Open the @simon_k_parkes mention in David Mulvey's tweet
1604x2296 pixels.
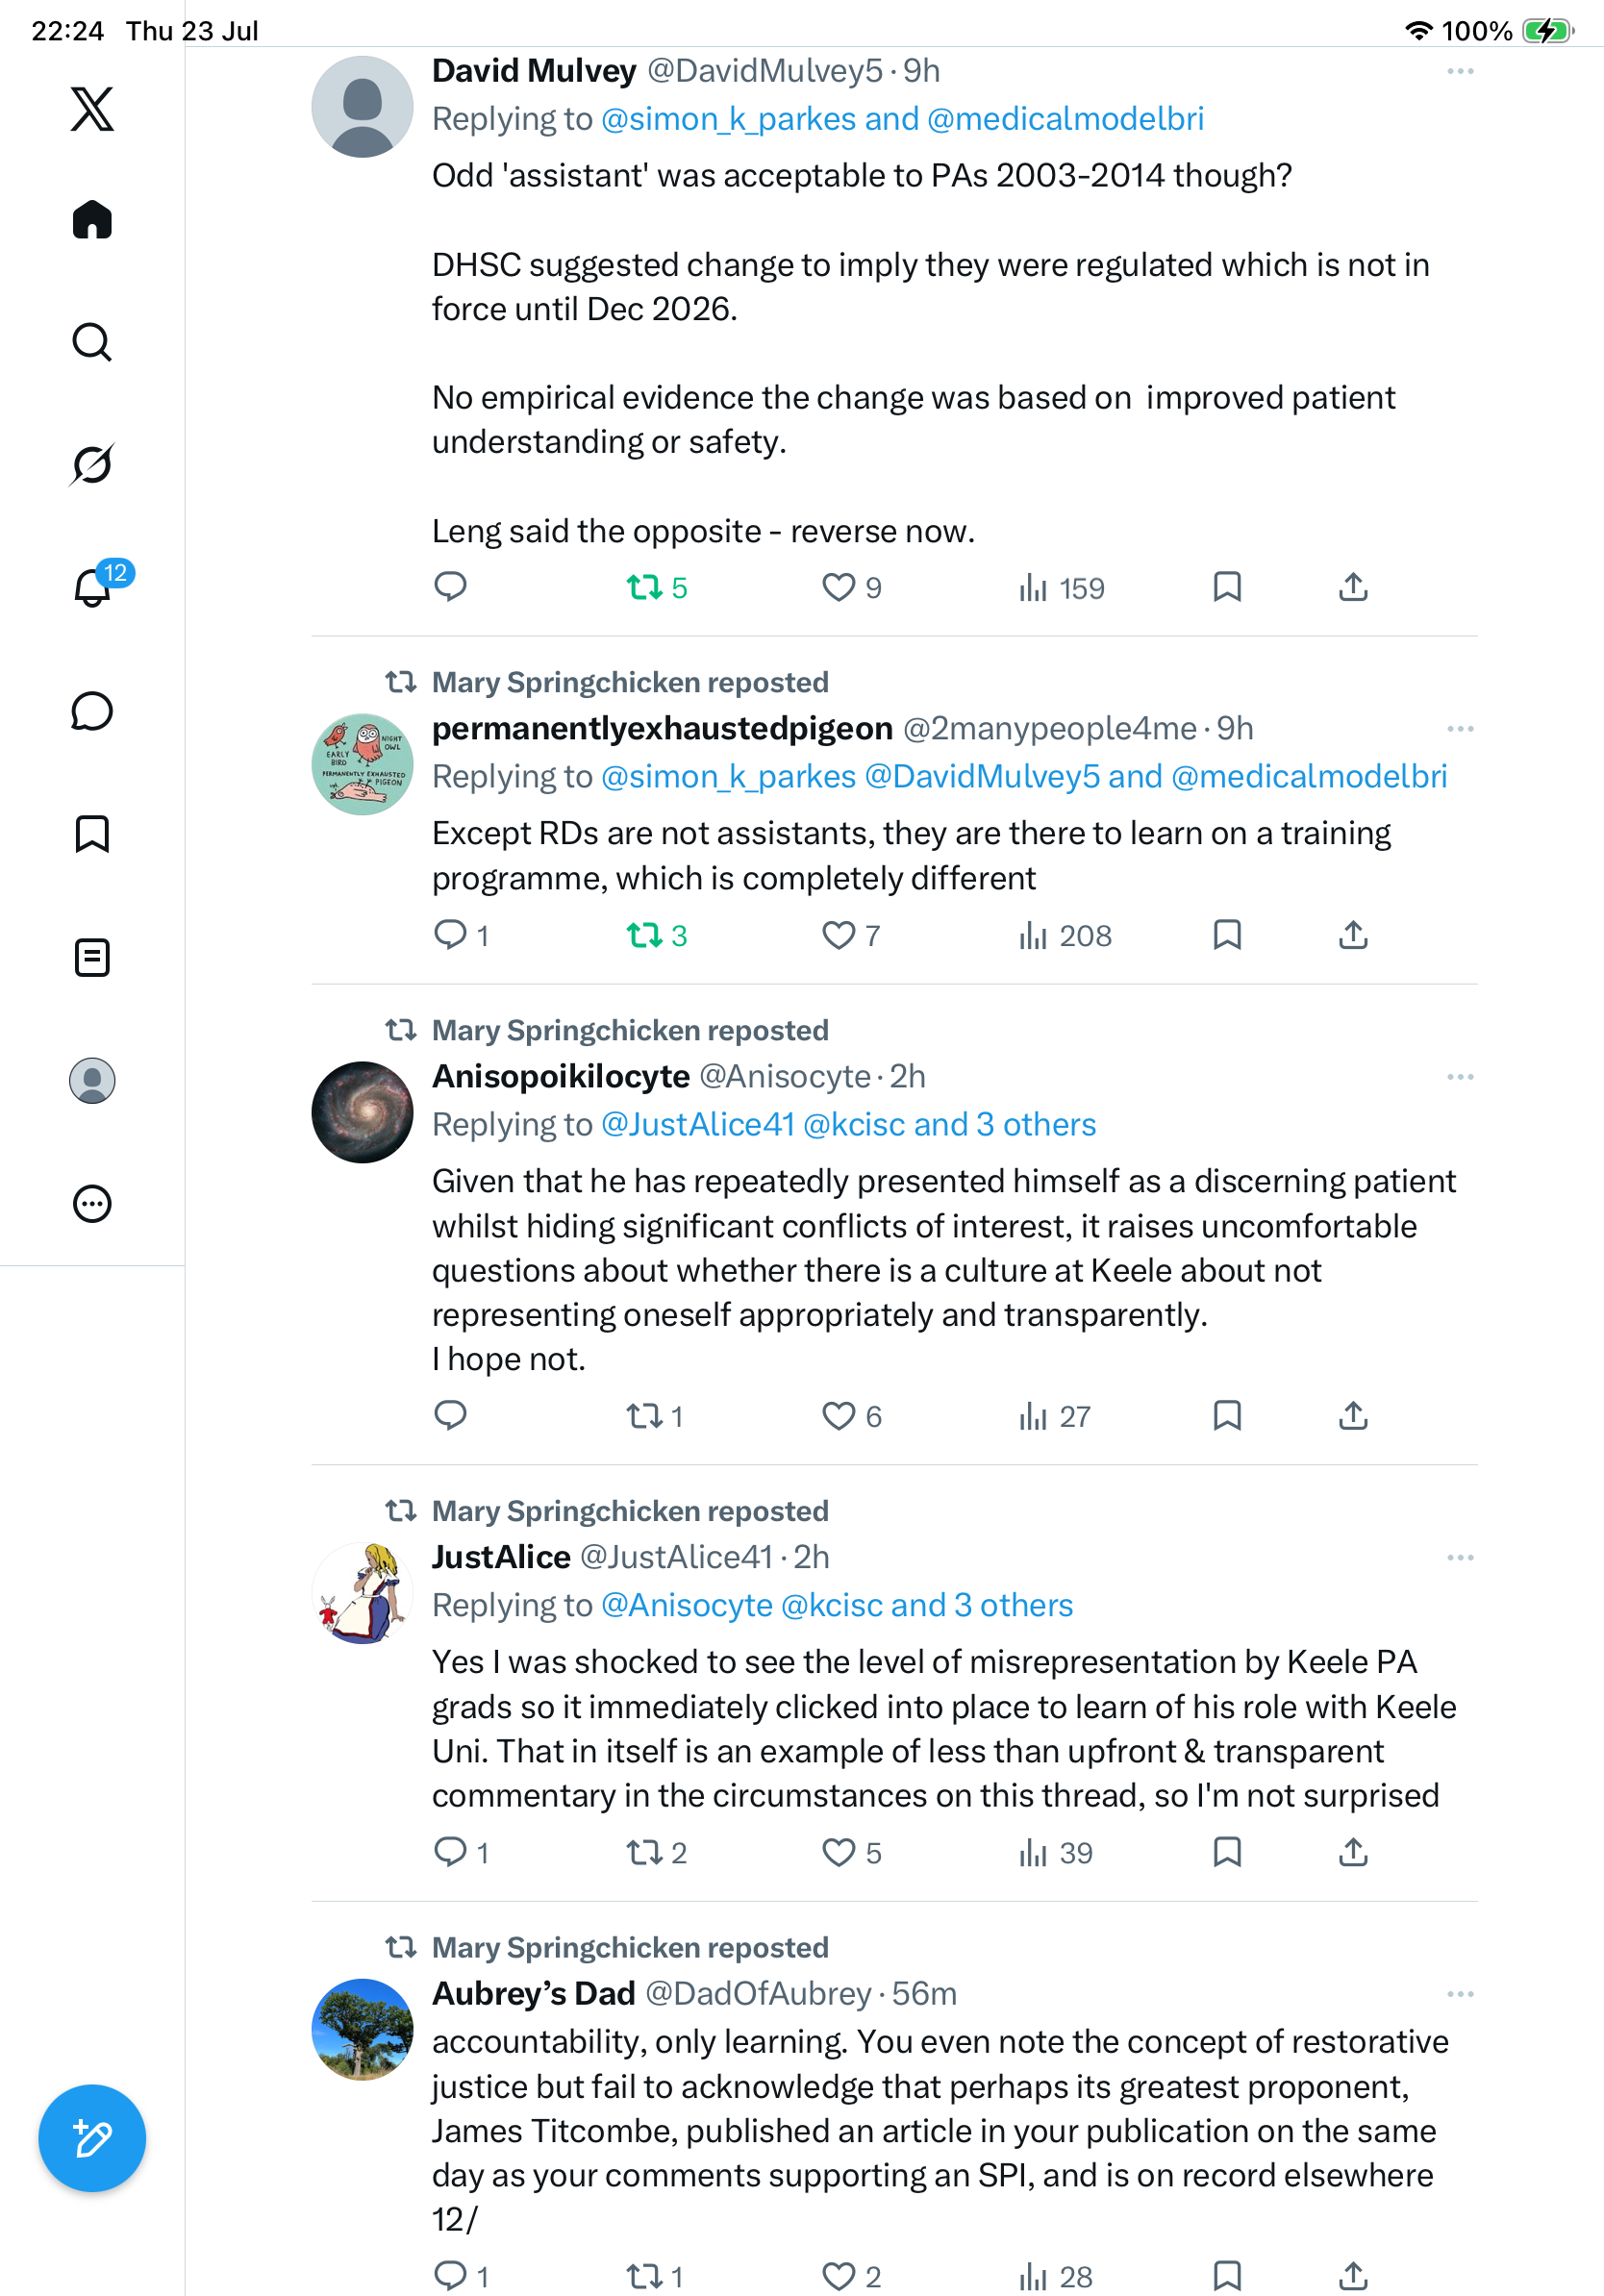(729, 119)
